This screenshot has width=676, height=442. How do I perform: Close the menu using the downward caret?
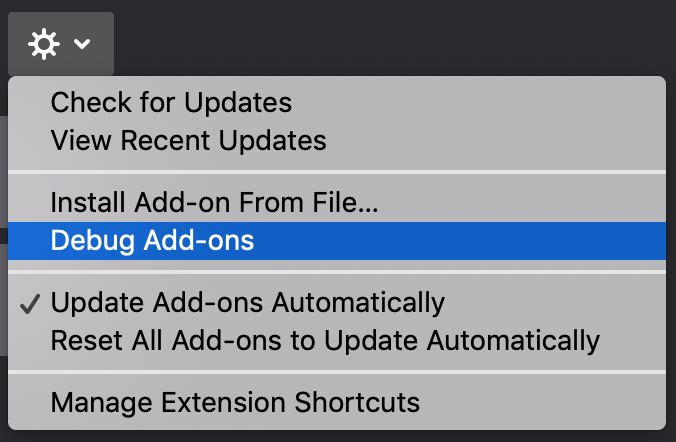81,44
